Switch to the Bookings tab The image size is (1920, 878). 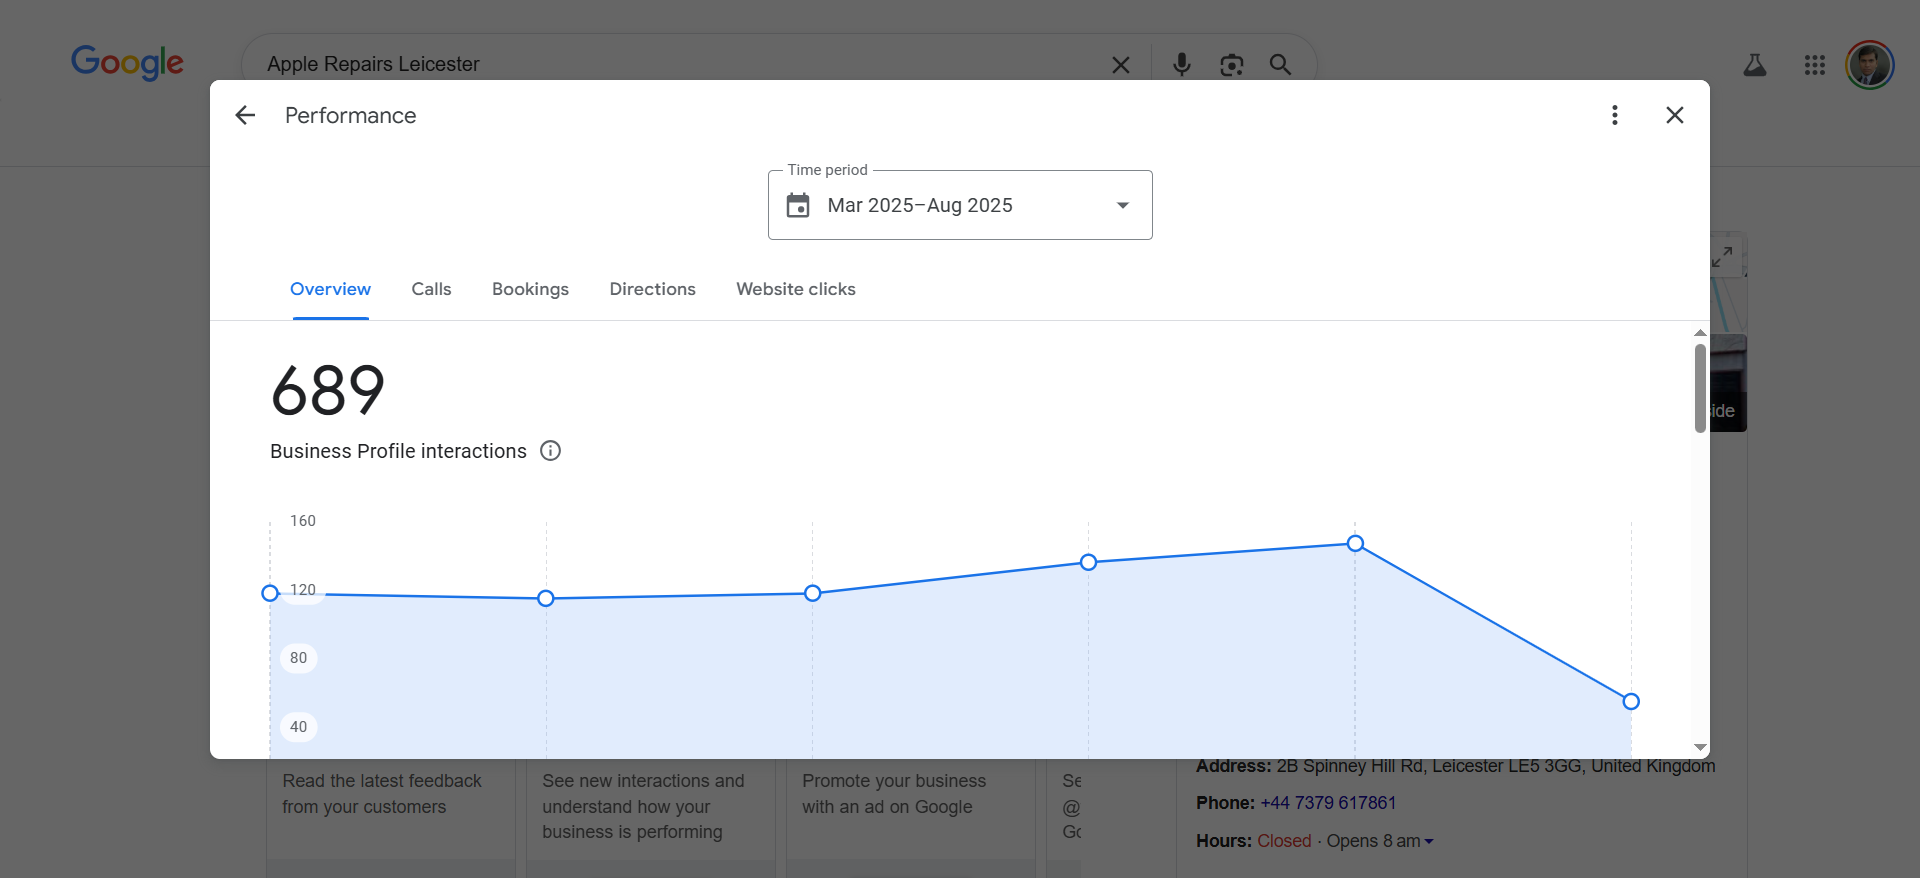tap(530, 289)
